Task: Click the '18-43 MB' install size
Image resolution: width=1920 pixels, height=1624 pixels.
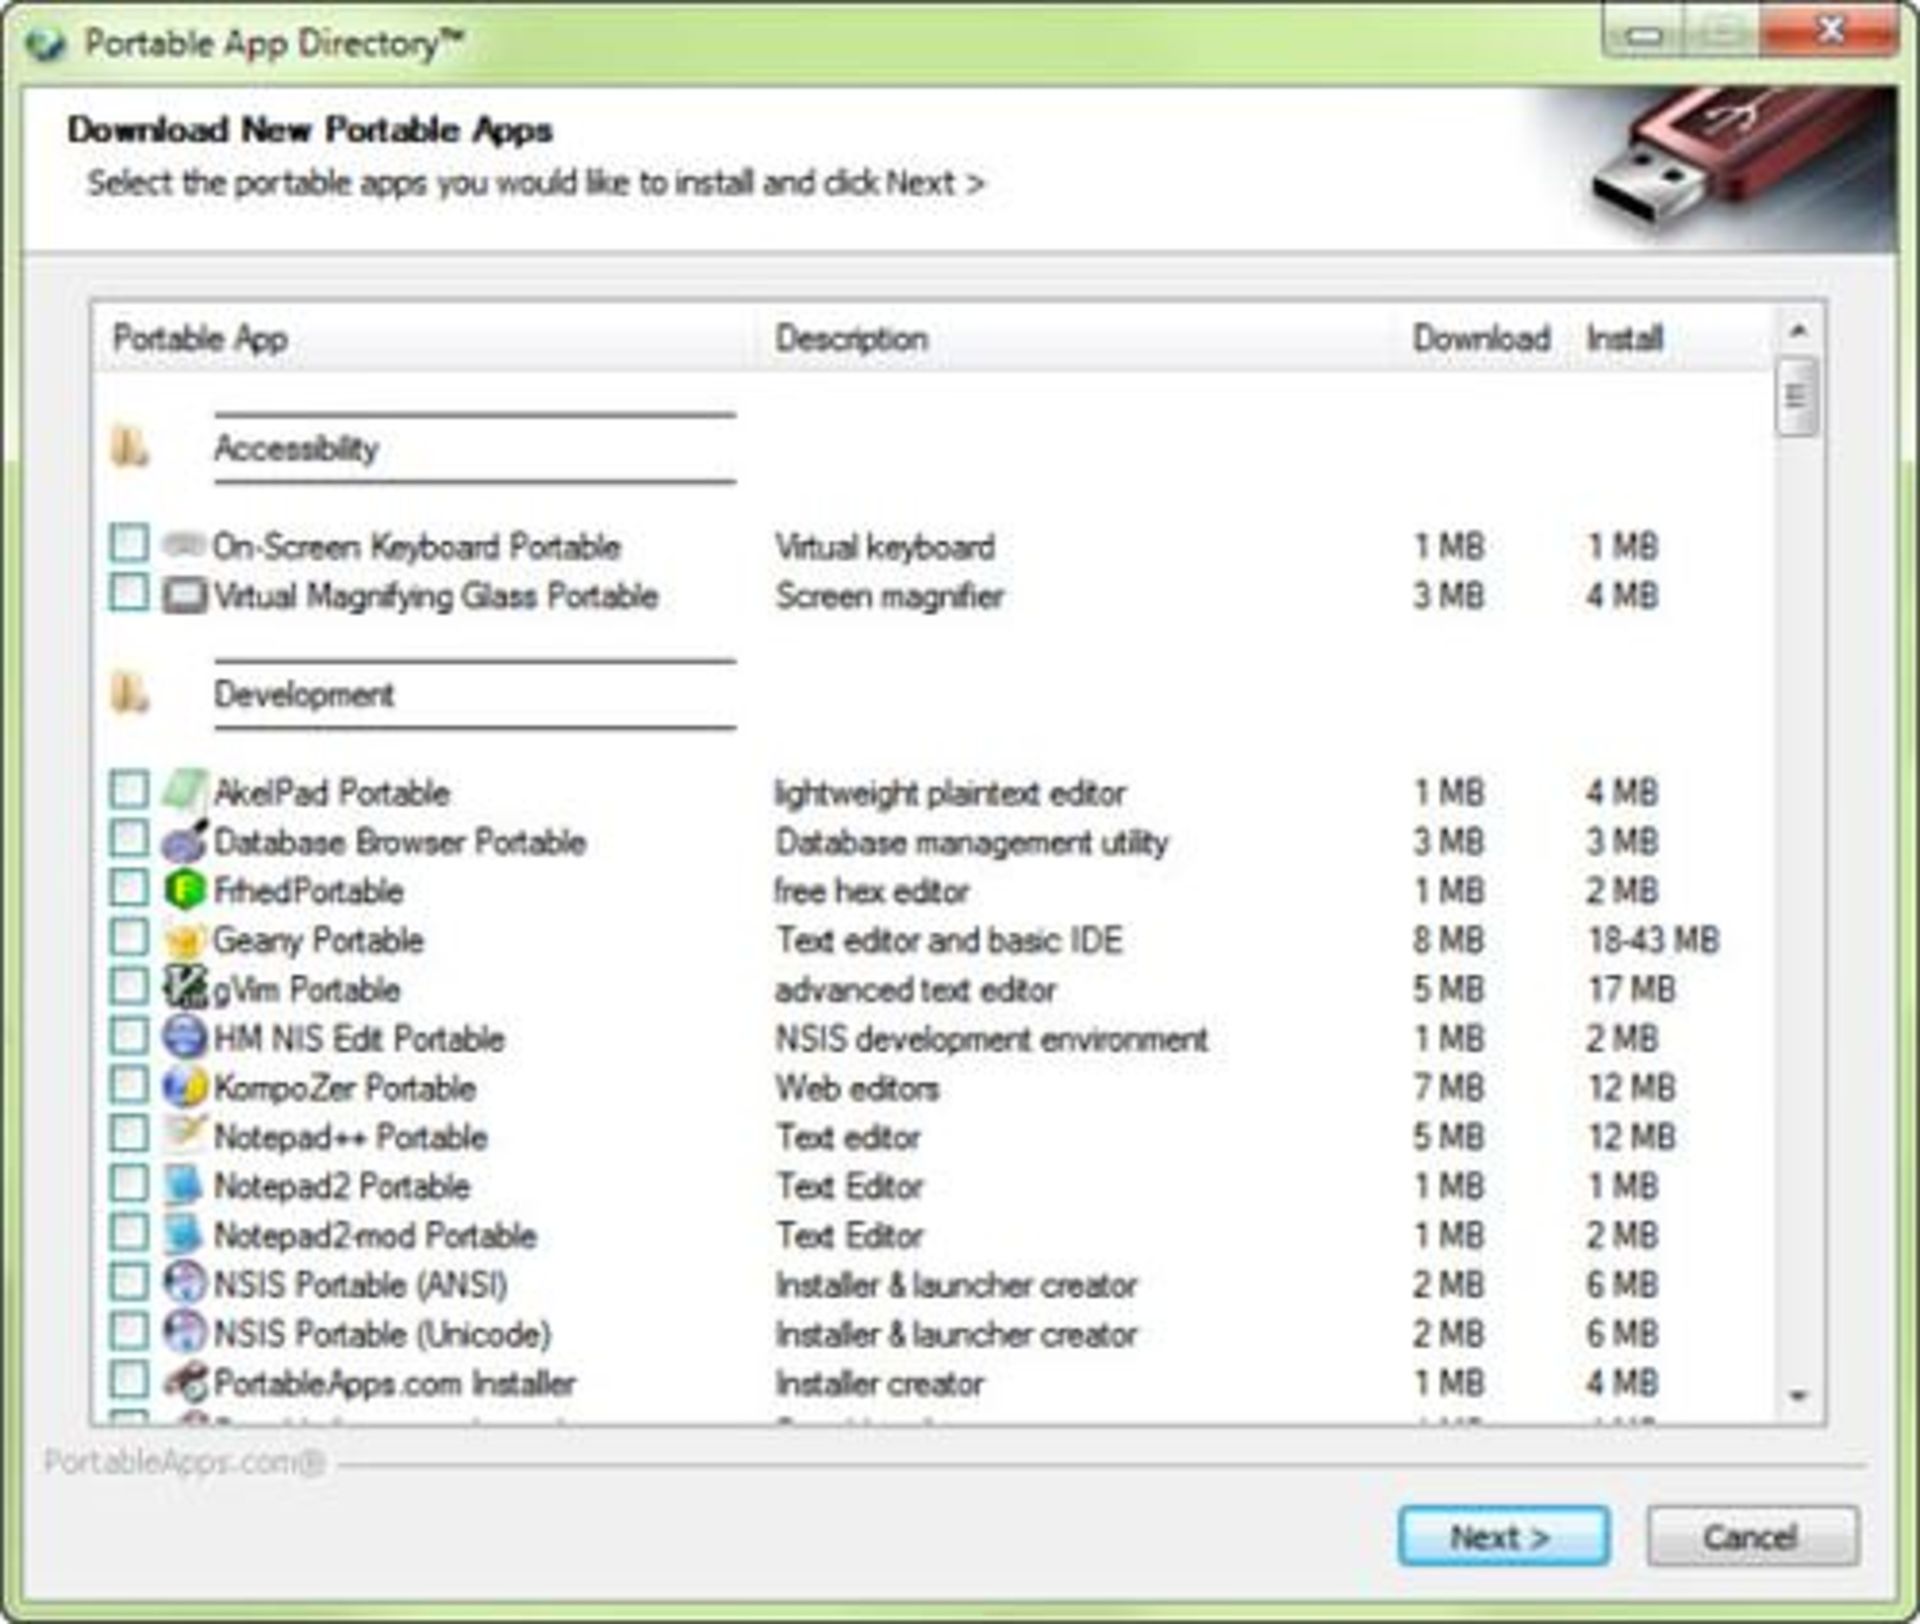Action: 1654,940
